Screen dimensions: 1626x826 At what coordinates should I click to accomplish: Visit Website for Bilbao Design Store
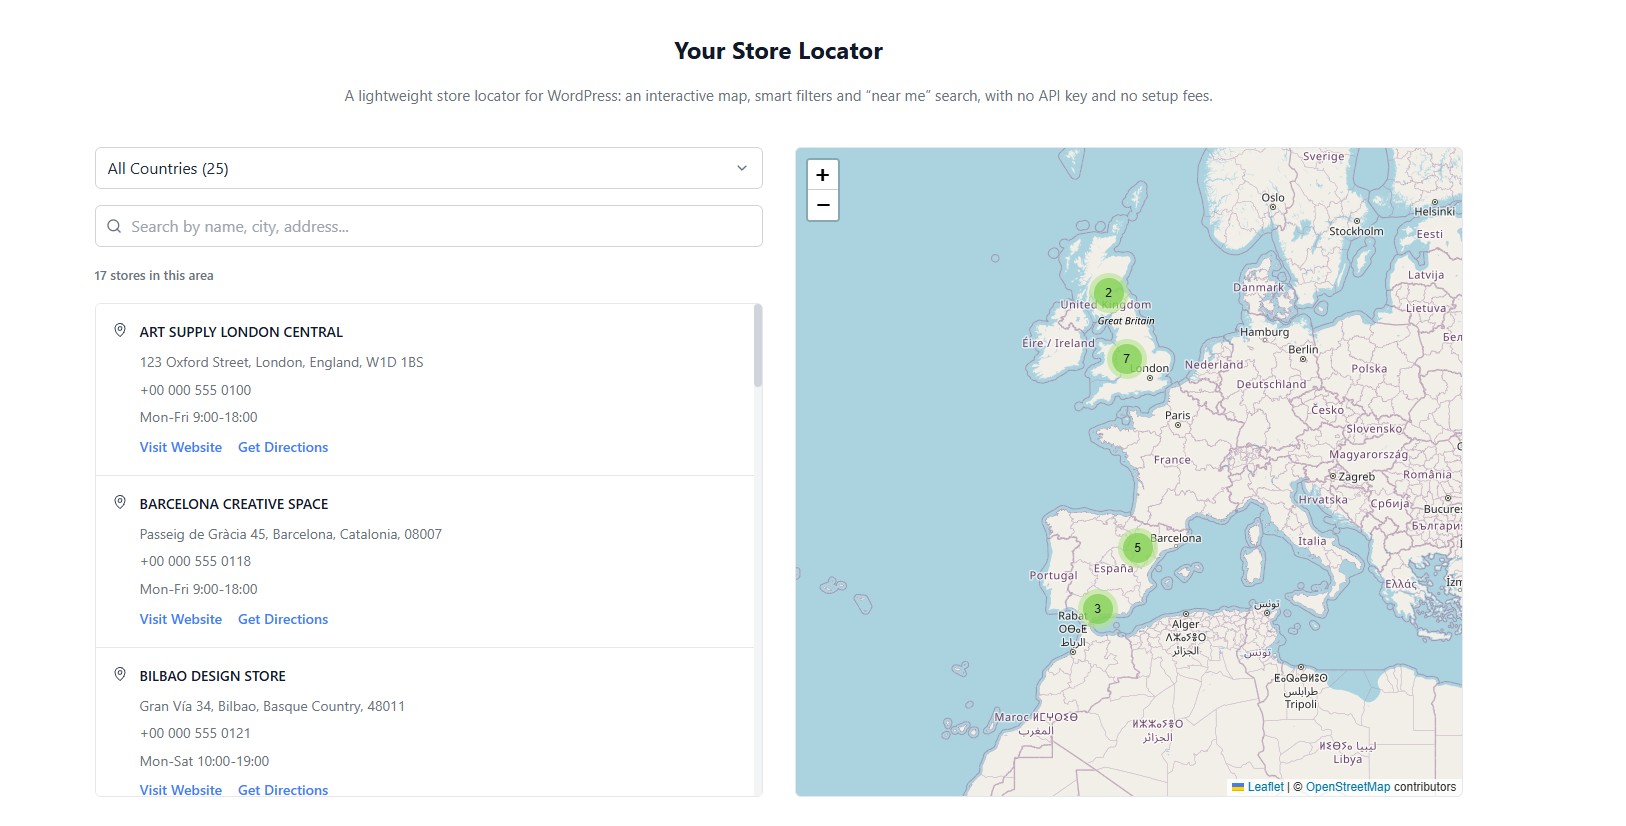pyautogui.click(x=181, y=789)
